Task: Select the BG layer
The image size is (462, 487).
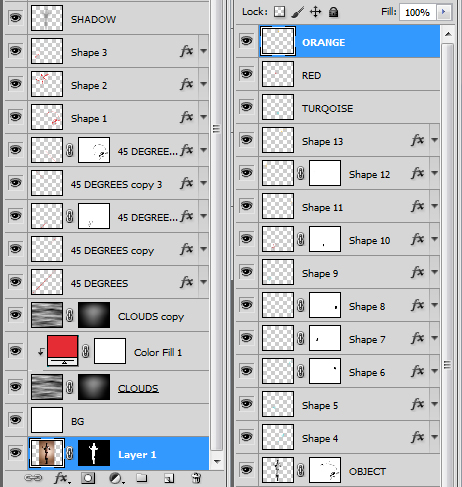Action: (x=107, y=420)
